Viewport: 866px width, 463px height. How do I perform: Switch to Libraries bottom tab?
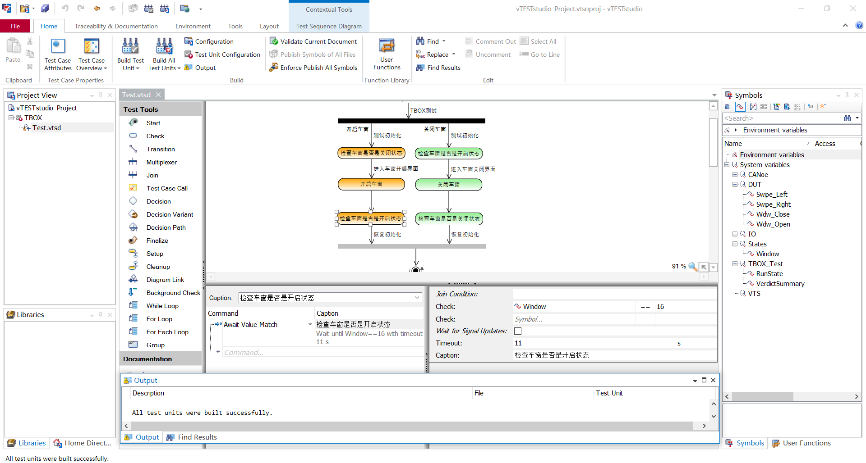point(27,443)
